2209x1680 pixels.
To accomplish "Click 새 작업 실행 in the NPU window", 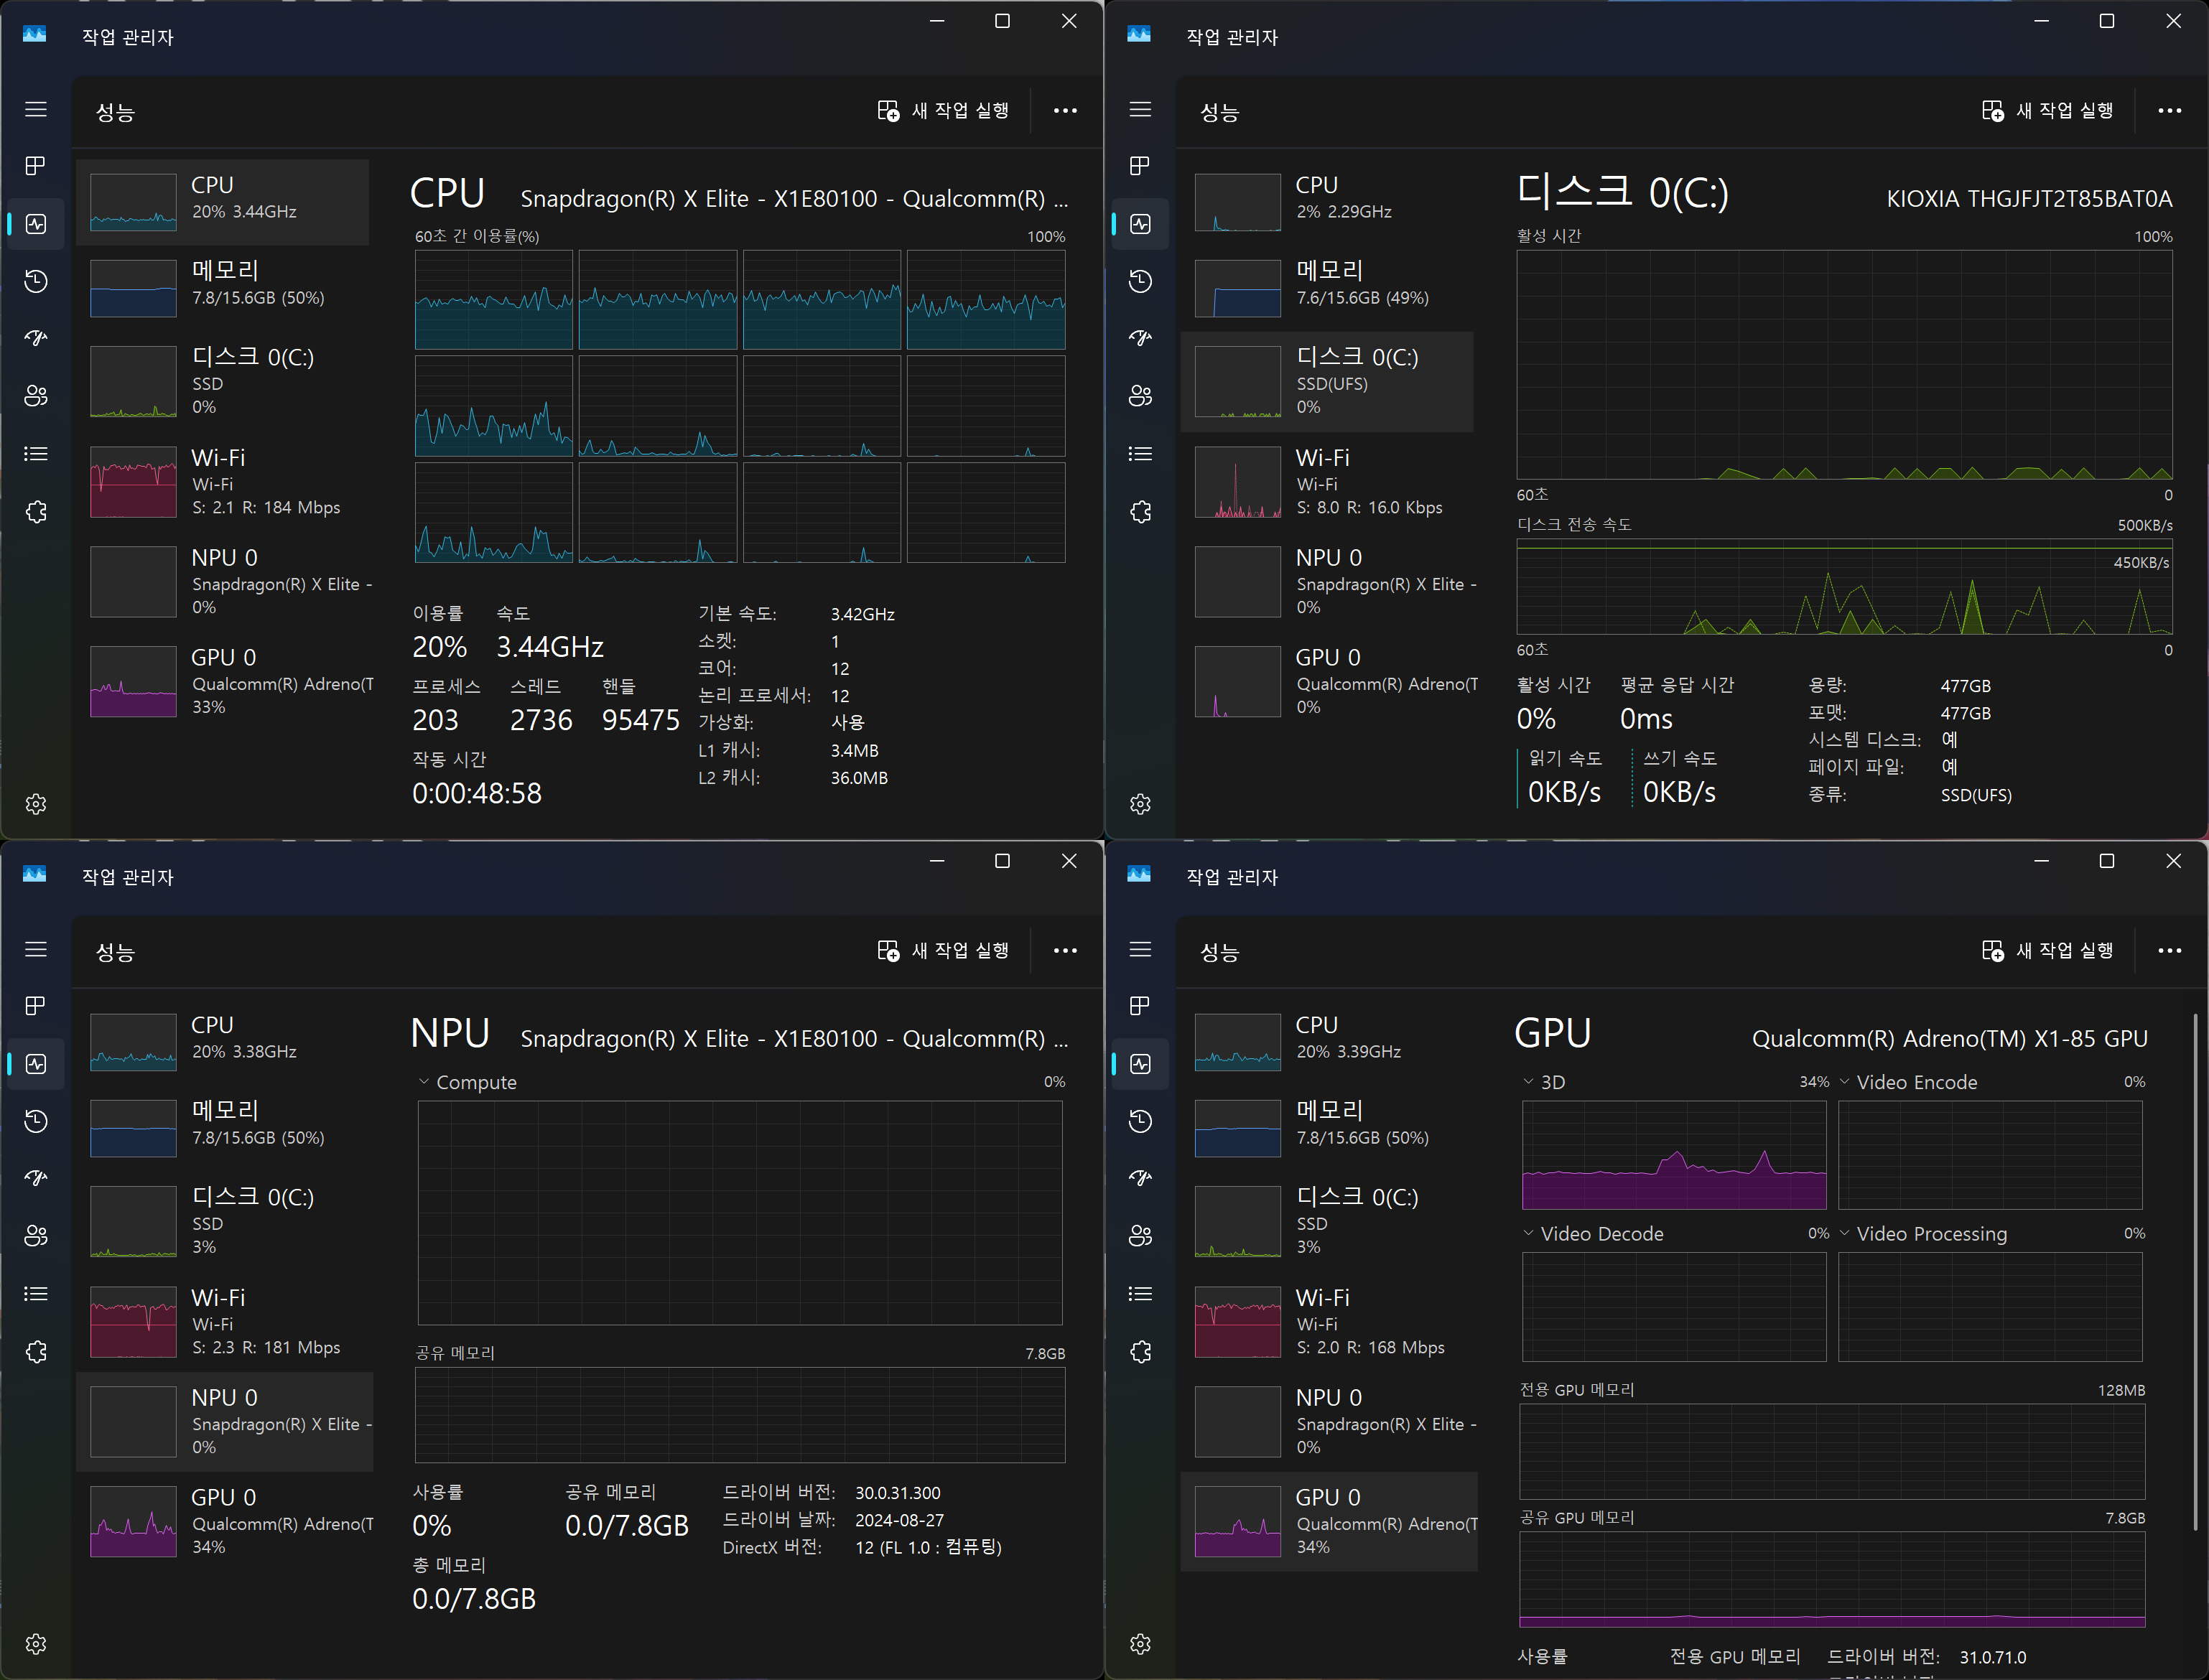I will click(x=944, y=950).
